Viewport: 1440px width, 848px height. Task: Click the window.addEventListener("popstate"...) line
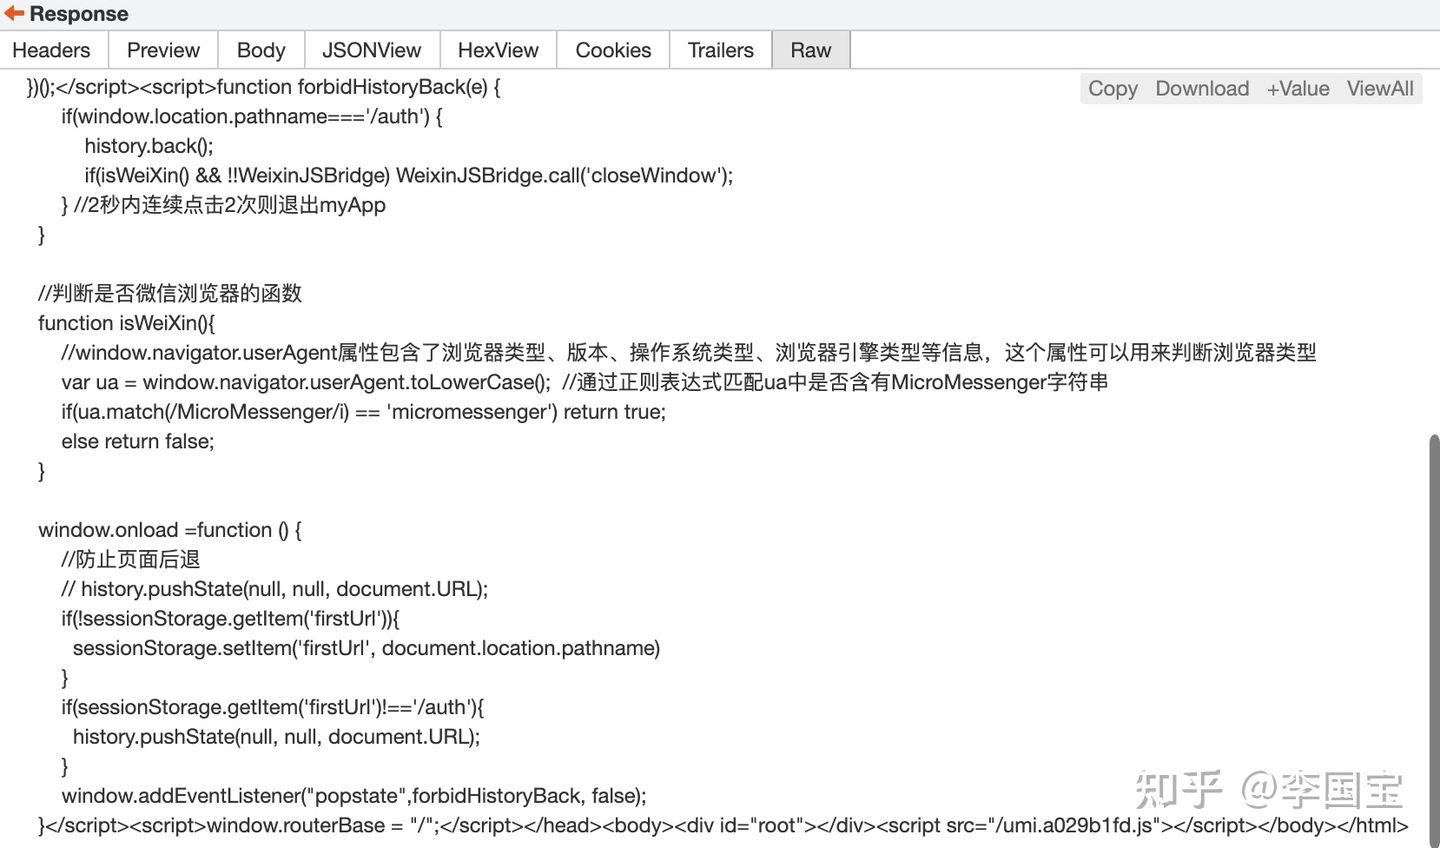354,796
